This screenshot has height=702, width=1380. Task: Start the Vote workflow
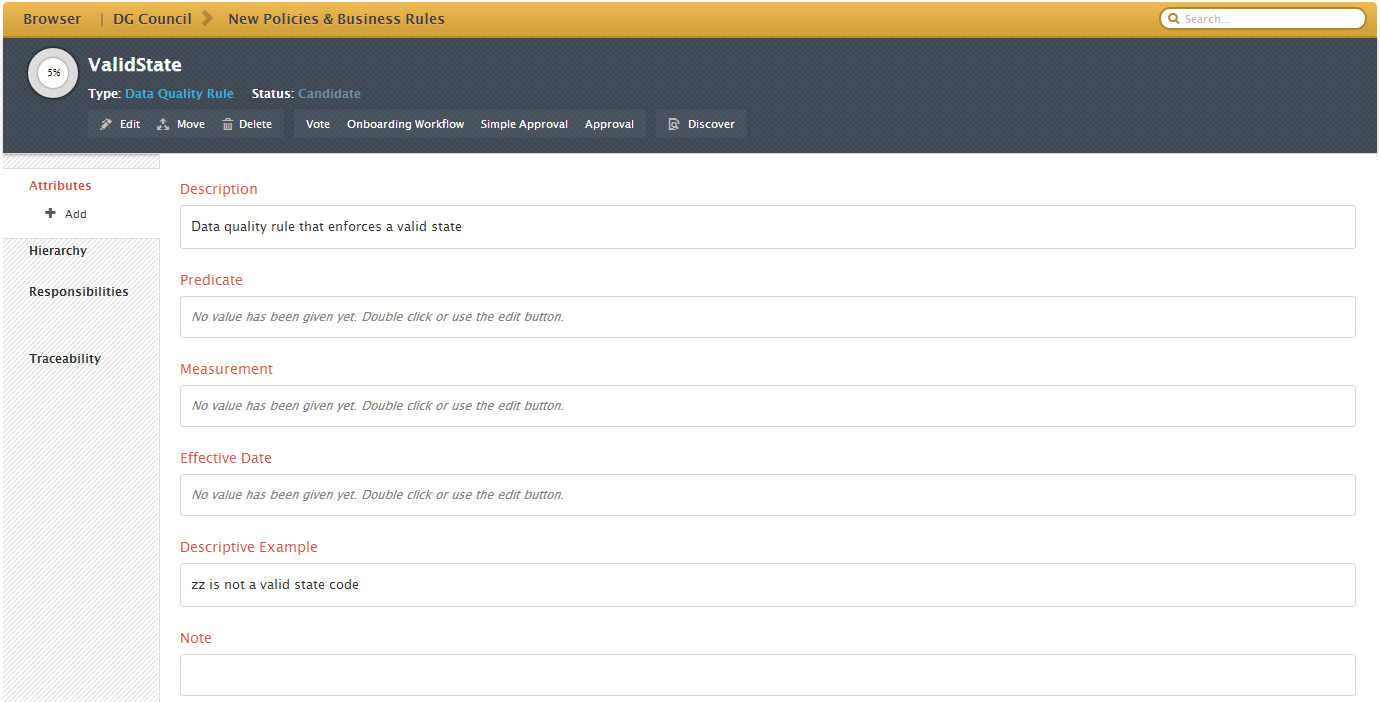(318, 124)
